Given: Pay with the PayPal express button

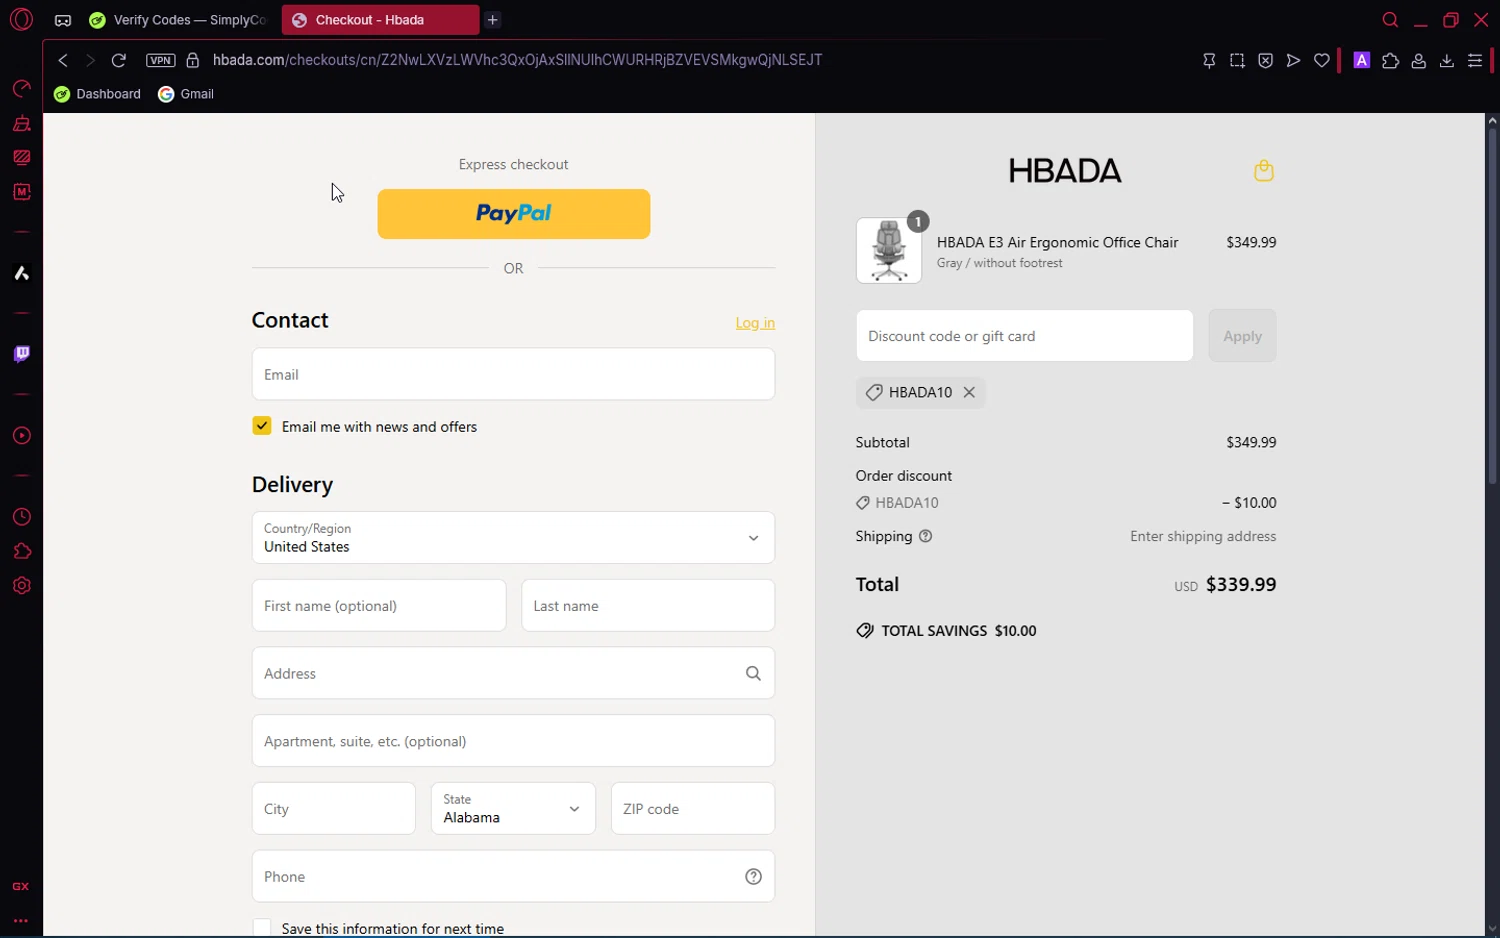Looking at the screenshot, I should click(x=514, y=214).
